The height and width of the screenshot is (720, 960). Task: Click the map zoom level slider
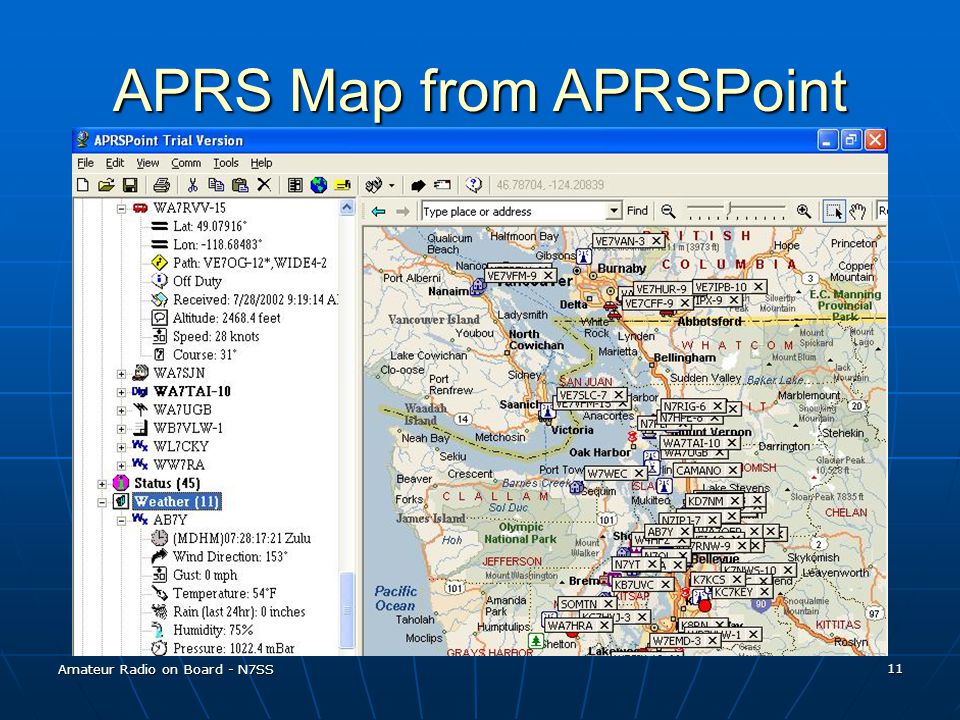(x=730, y=209)
